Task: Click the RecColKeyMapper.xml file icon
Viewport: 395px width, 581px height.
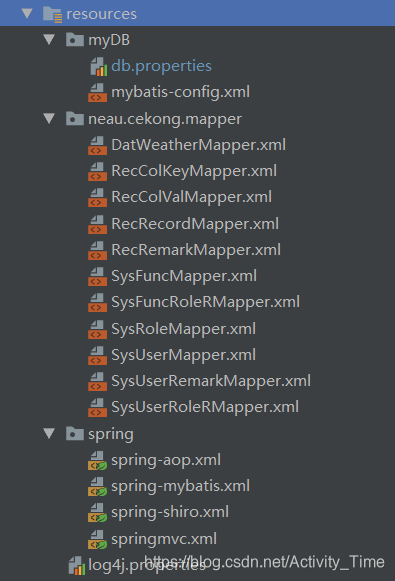Action: tap(97, 171)
